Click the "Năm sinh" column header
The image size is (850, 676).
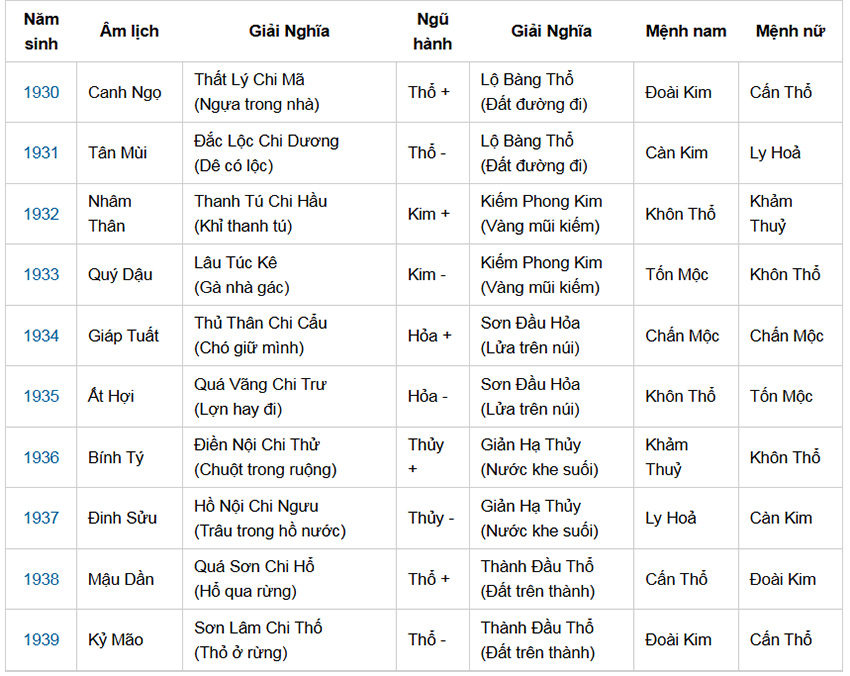[x=41, y=31]
